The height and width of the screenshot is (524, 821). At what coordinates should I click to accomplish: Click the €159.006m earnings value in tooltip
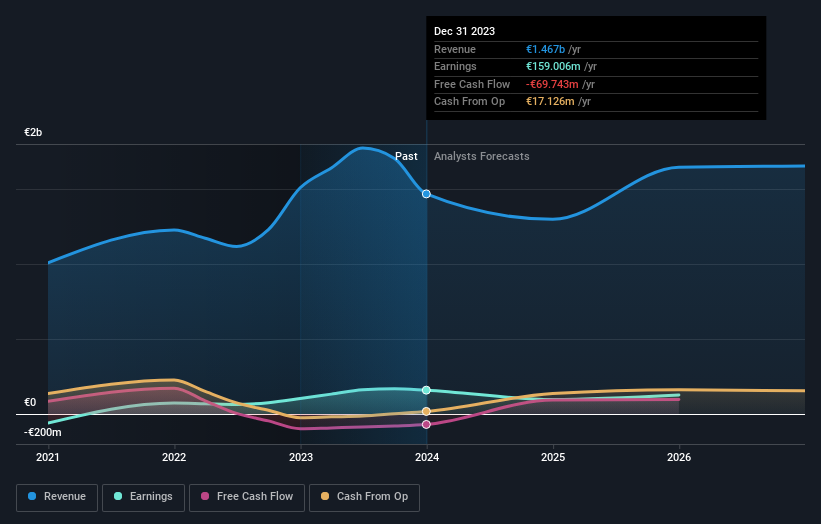click(553, 66)
